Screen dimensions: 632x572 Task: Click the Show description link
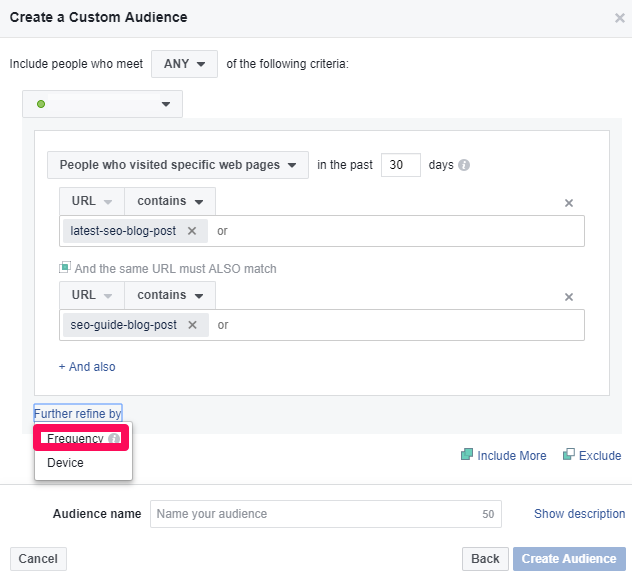(579, 514)
